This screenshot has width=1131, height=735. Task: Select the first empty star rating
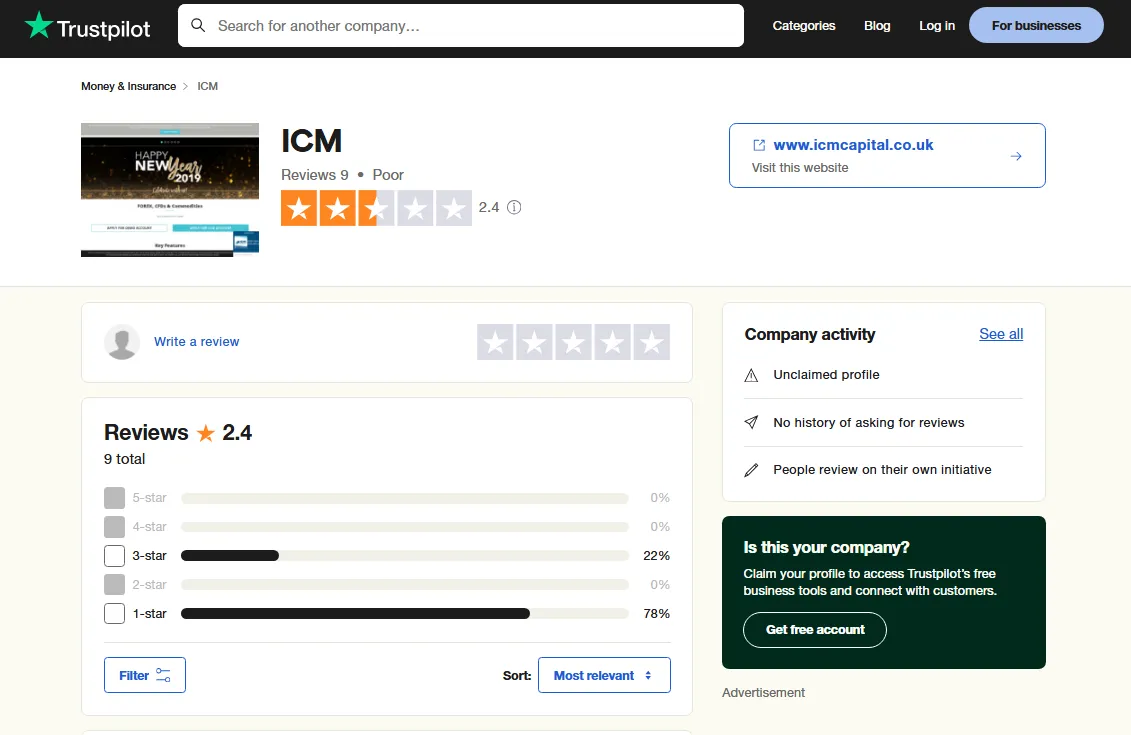pyautogui.click(x=496, y=342)
